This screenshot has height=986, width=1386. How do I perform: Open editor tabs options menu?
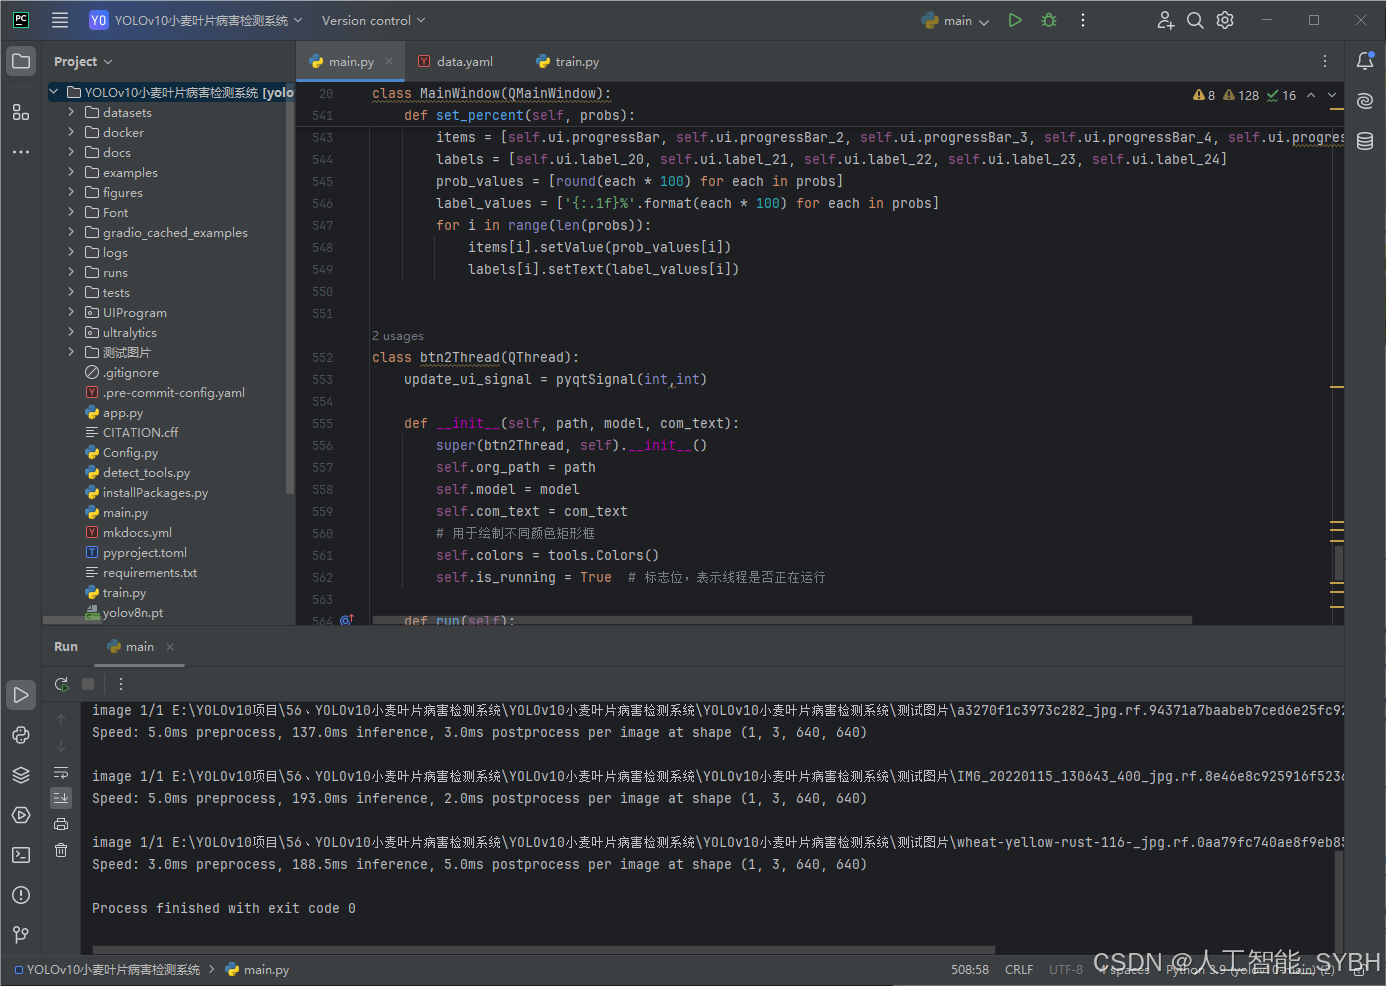click(x=1325, y=61)
